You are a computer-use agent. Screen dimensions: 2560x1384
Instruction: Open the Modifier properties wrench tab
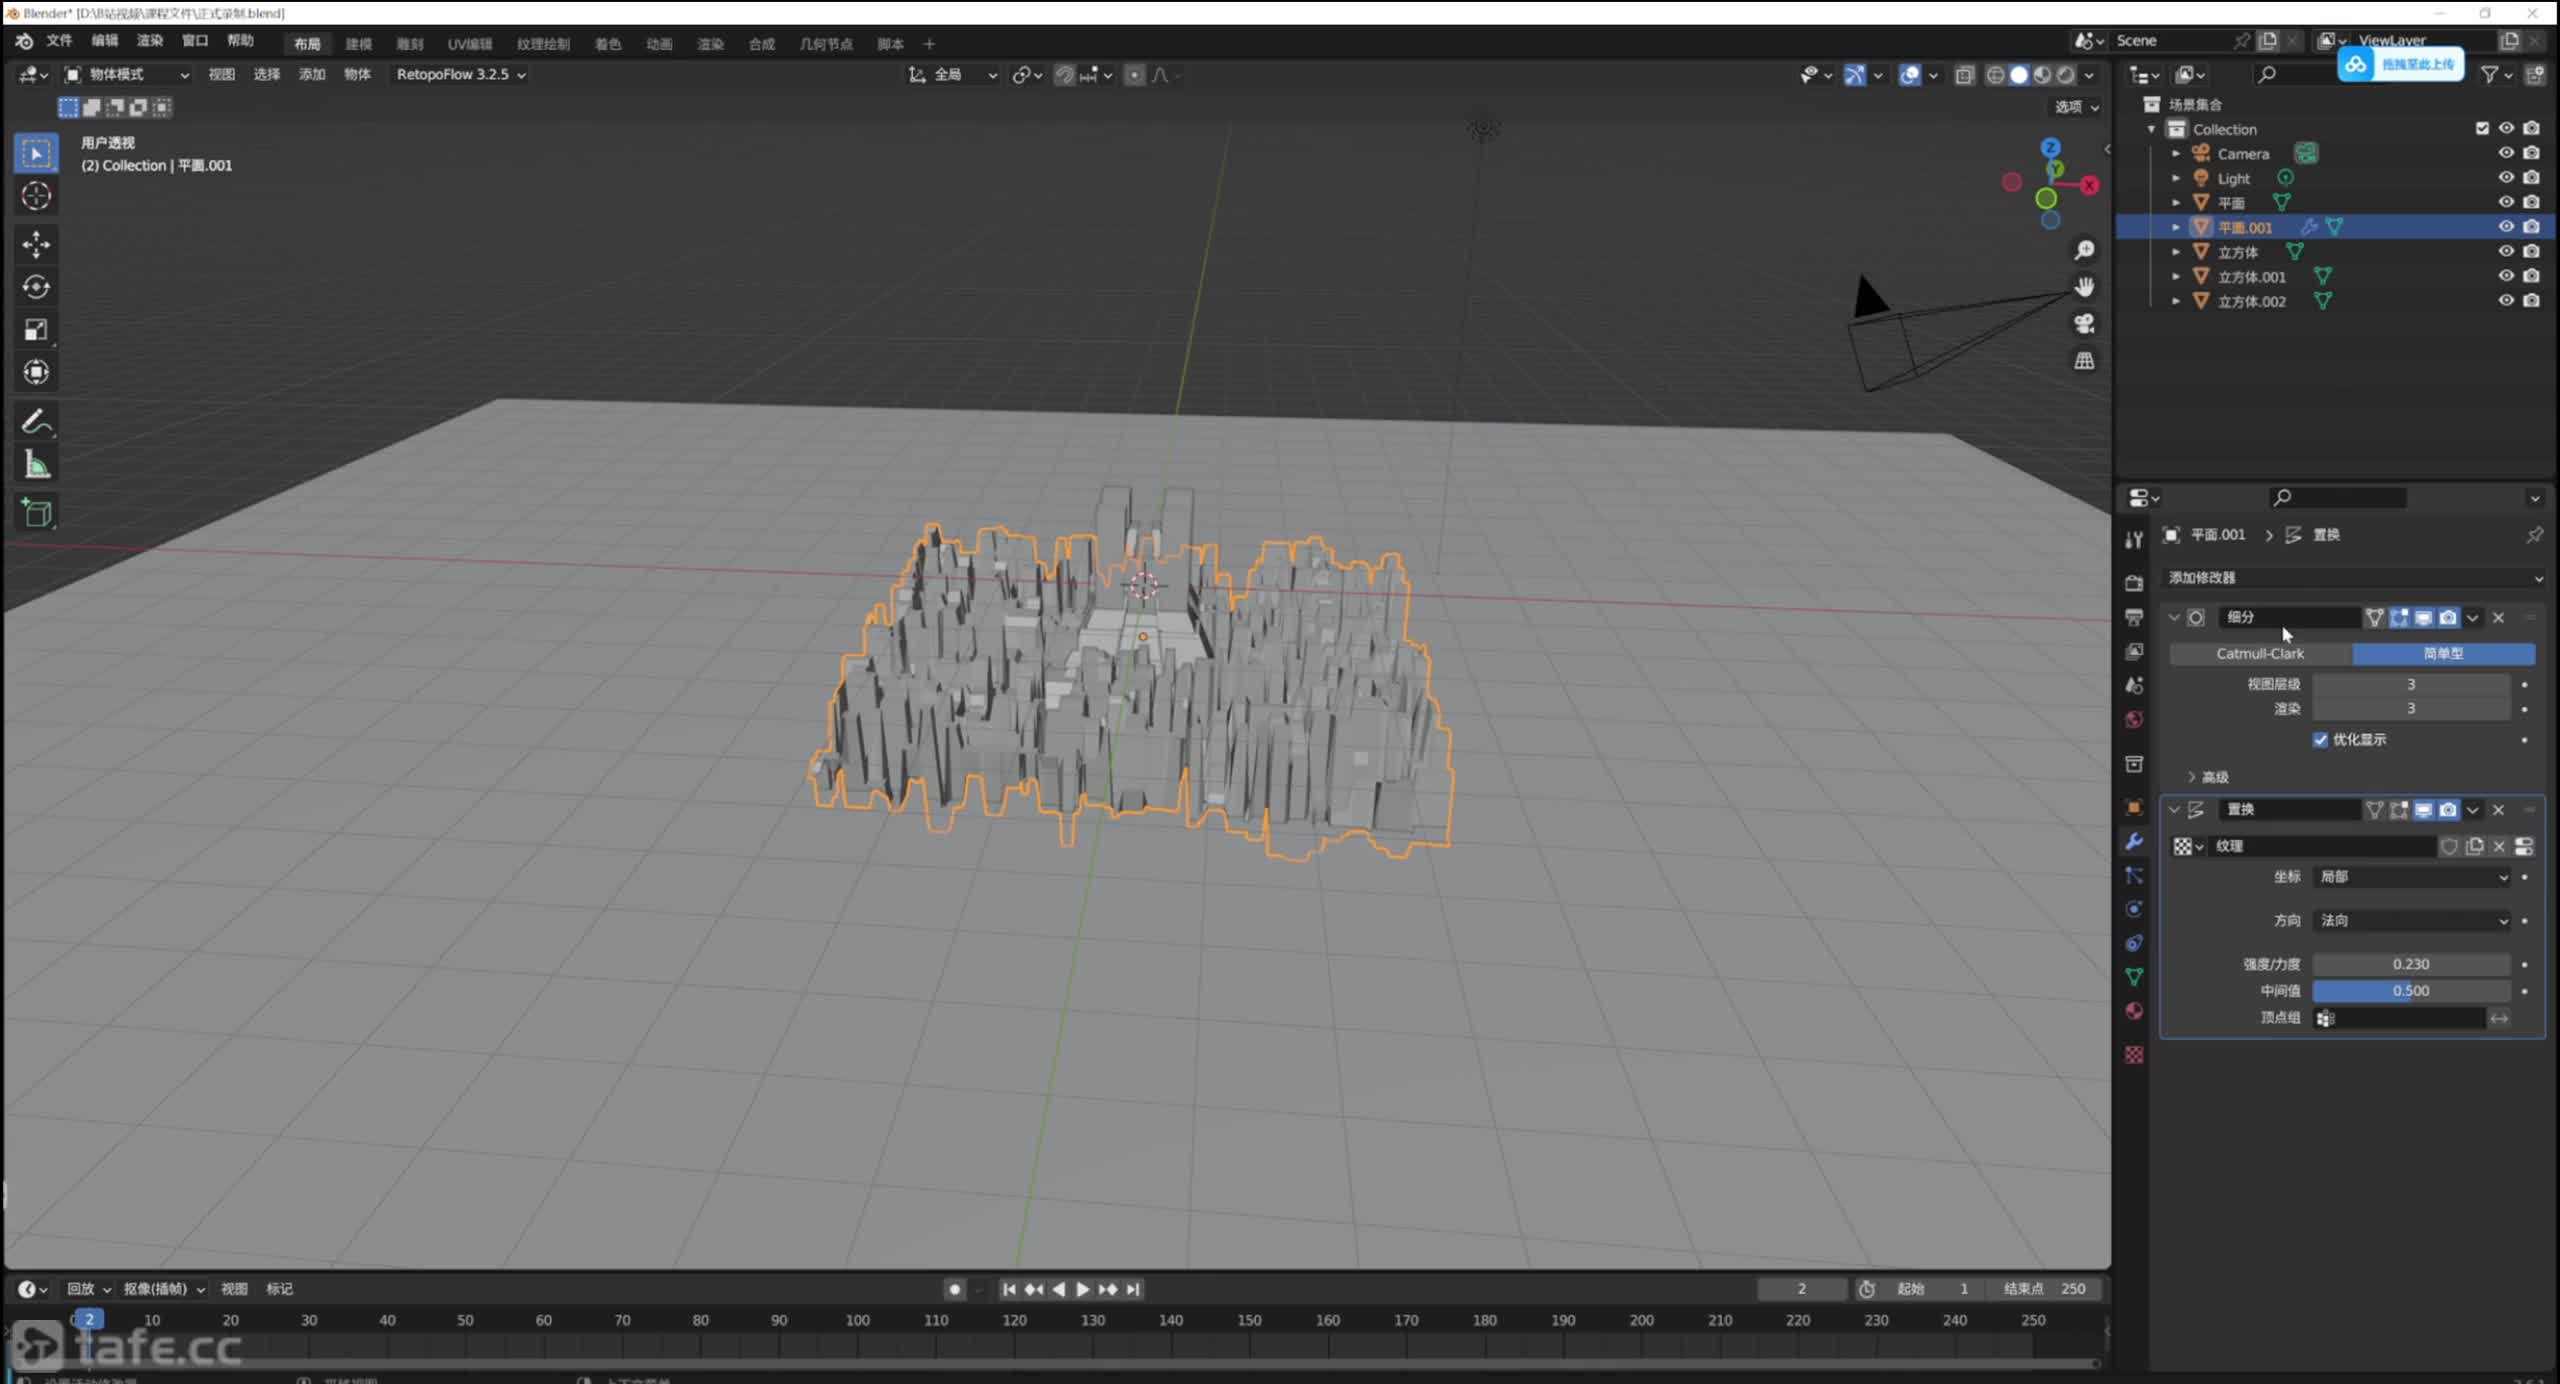coord(2134,842)
